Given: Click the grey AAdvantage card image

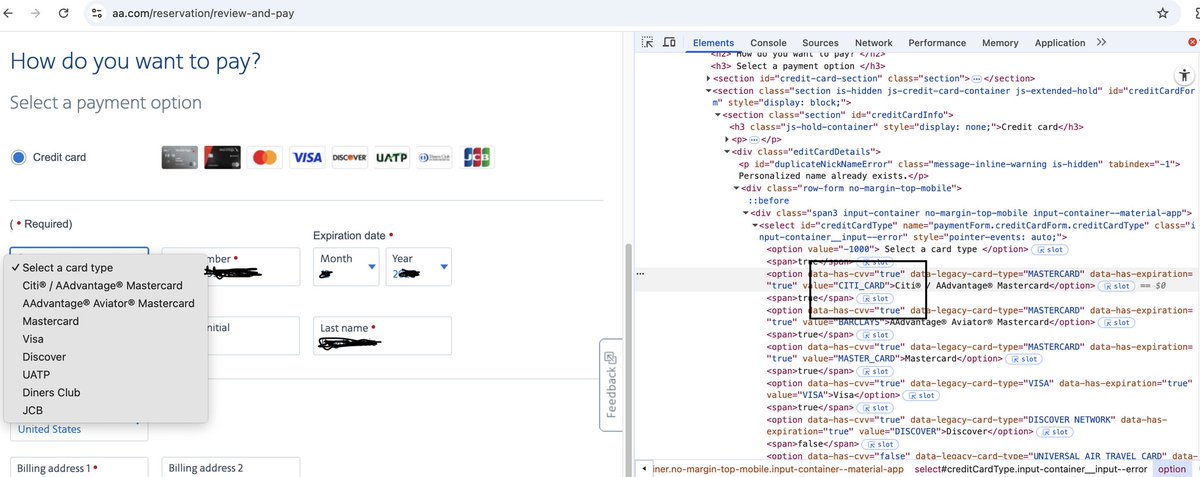Looking at the screenshot, I should [179, 158].
